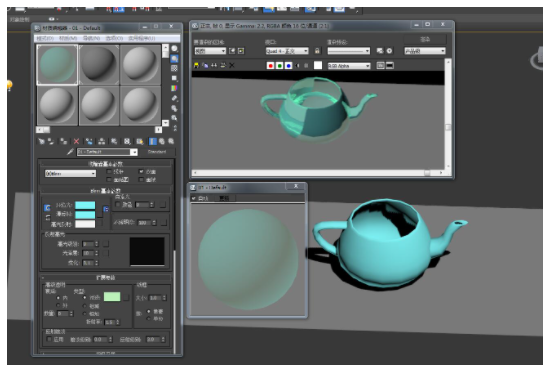Enable the 线框 (Wire) checkbox
This screenshot has width=553, height=371.
click(x=109, y=172)
